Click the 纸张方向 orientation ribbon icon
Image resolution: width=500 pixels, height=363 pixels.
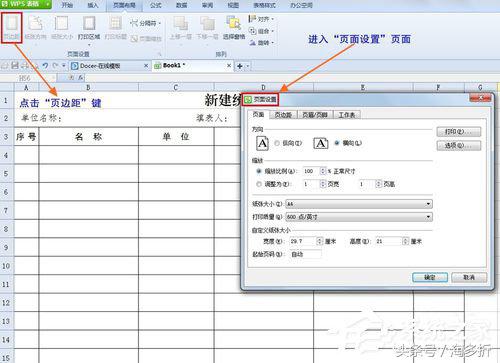tap(35, 28)
